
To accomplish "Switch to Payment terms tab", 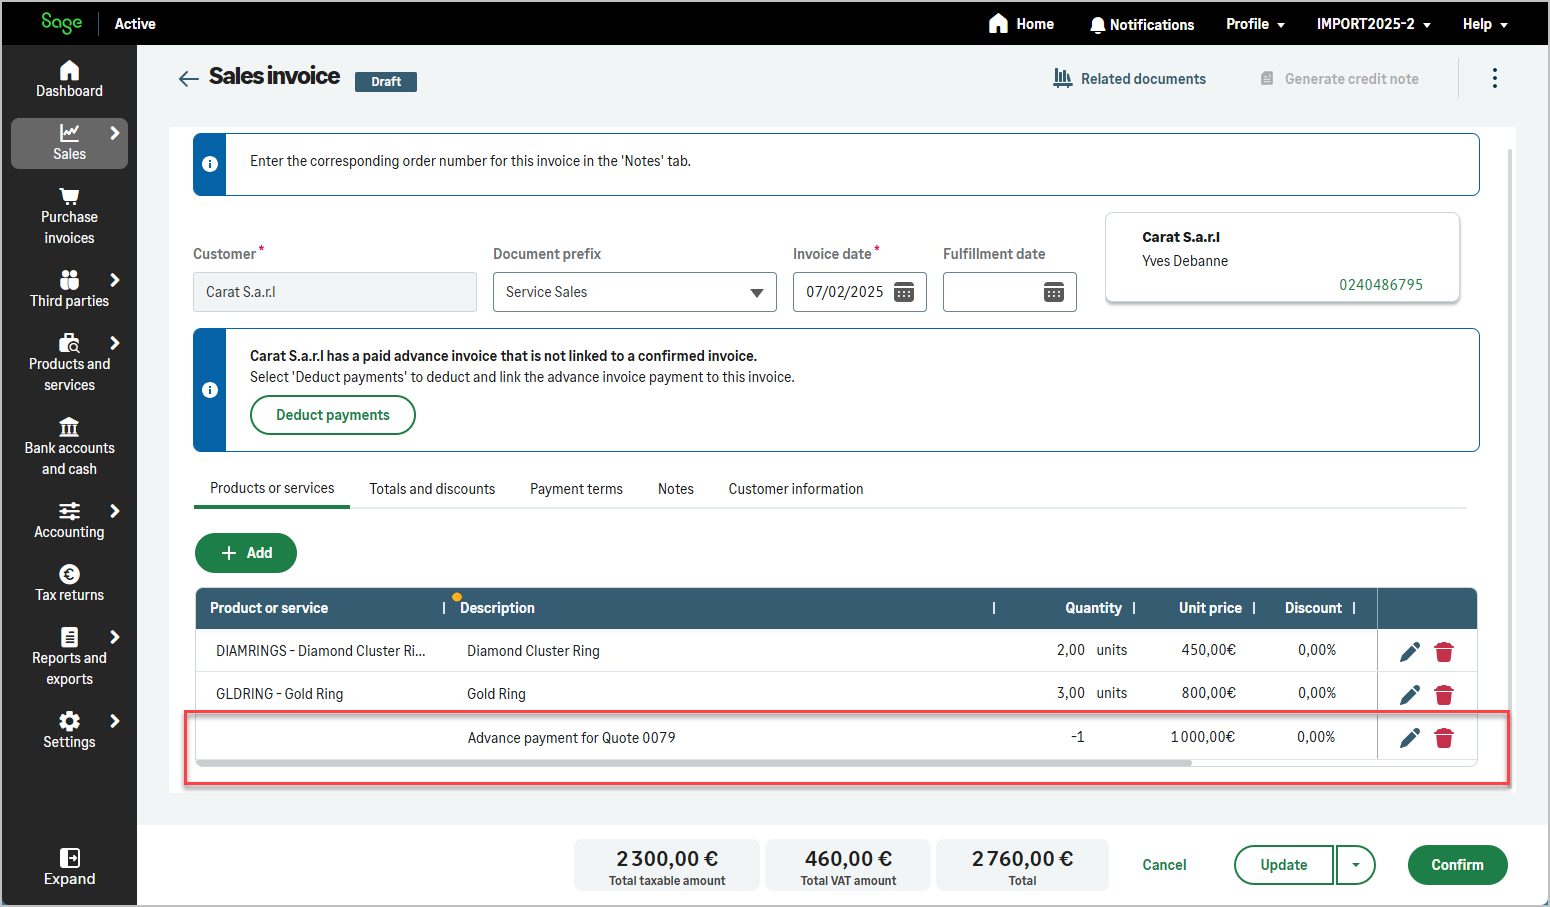I will tap(576, 489).
